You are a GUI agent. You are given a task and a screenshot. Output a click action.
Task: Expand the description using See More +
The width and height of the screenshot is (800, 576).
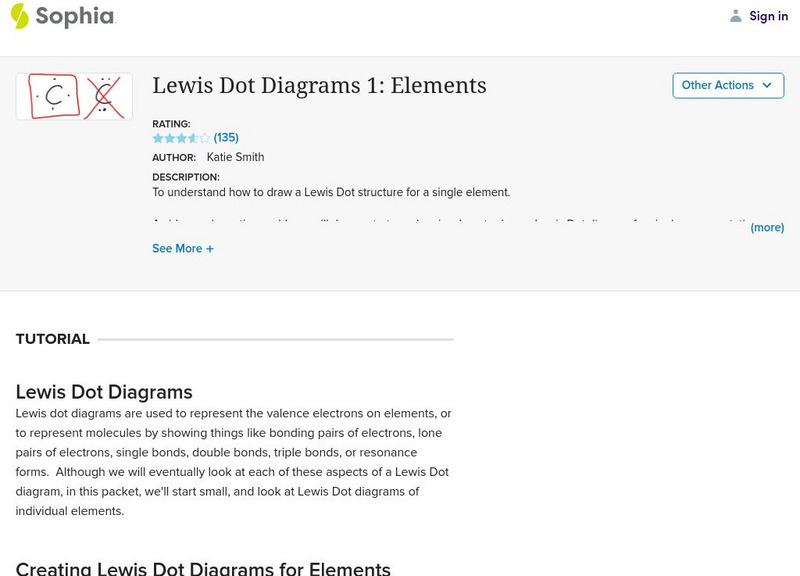(183, 248)
